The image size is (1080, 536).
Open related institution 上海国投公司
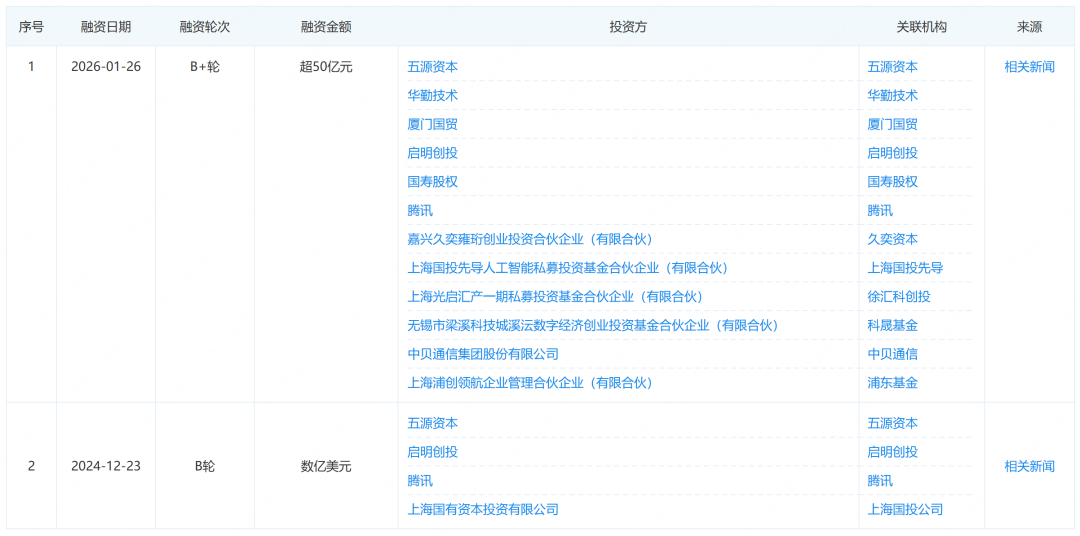[x=905, y=510]
